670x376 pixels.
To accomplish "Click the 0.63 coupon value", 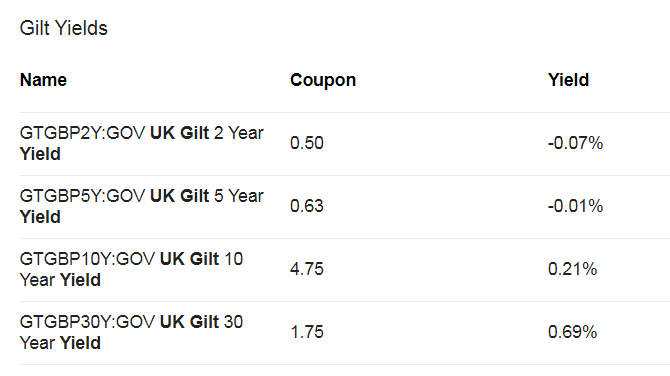I will click(307, 206).
